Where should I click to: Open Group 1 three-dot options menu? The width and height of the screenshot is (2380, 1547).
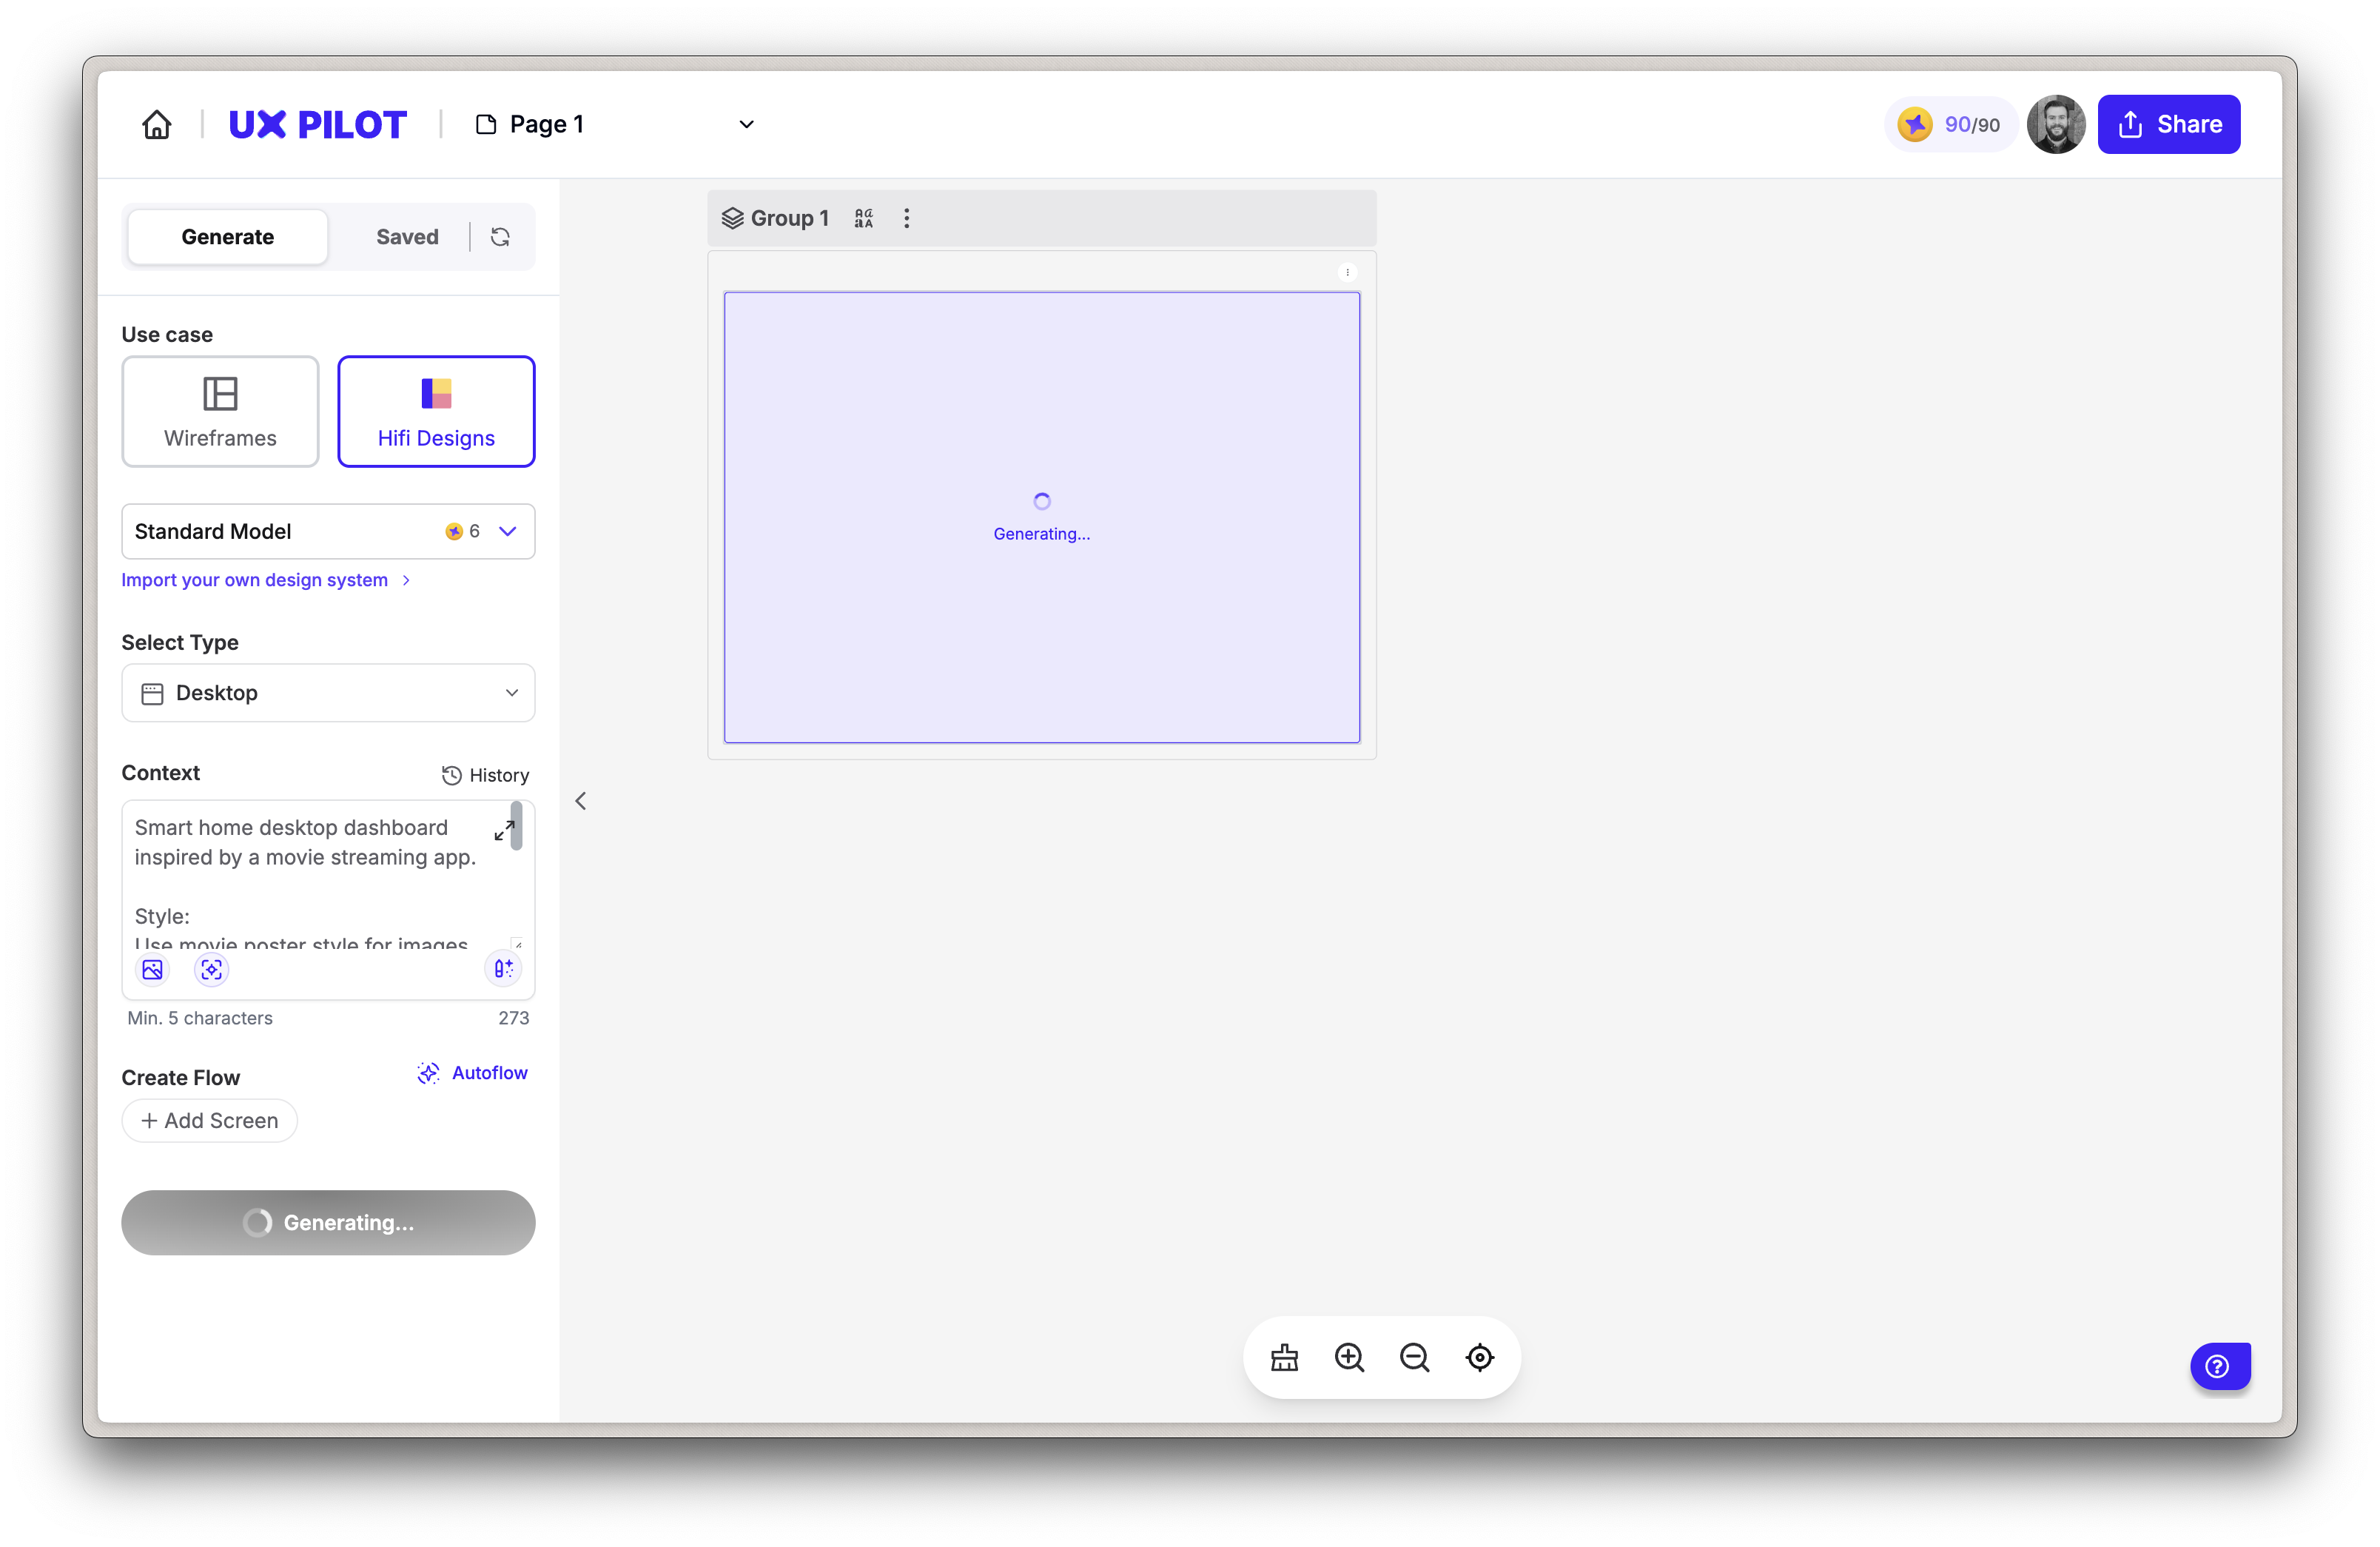click(x=906, y=218)
